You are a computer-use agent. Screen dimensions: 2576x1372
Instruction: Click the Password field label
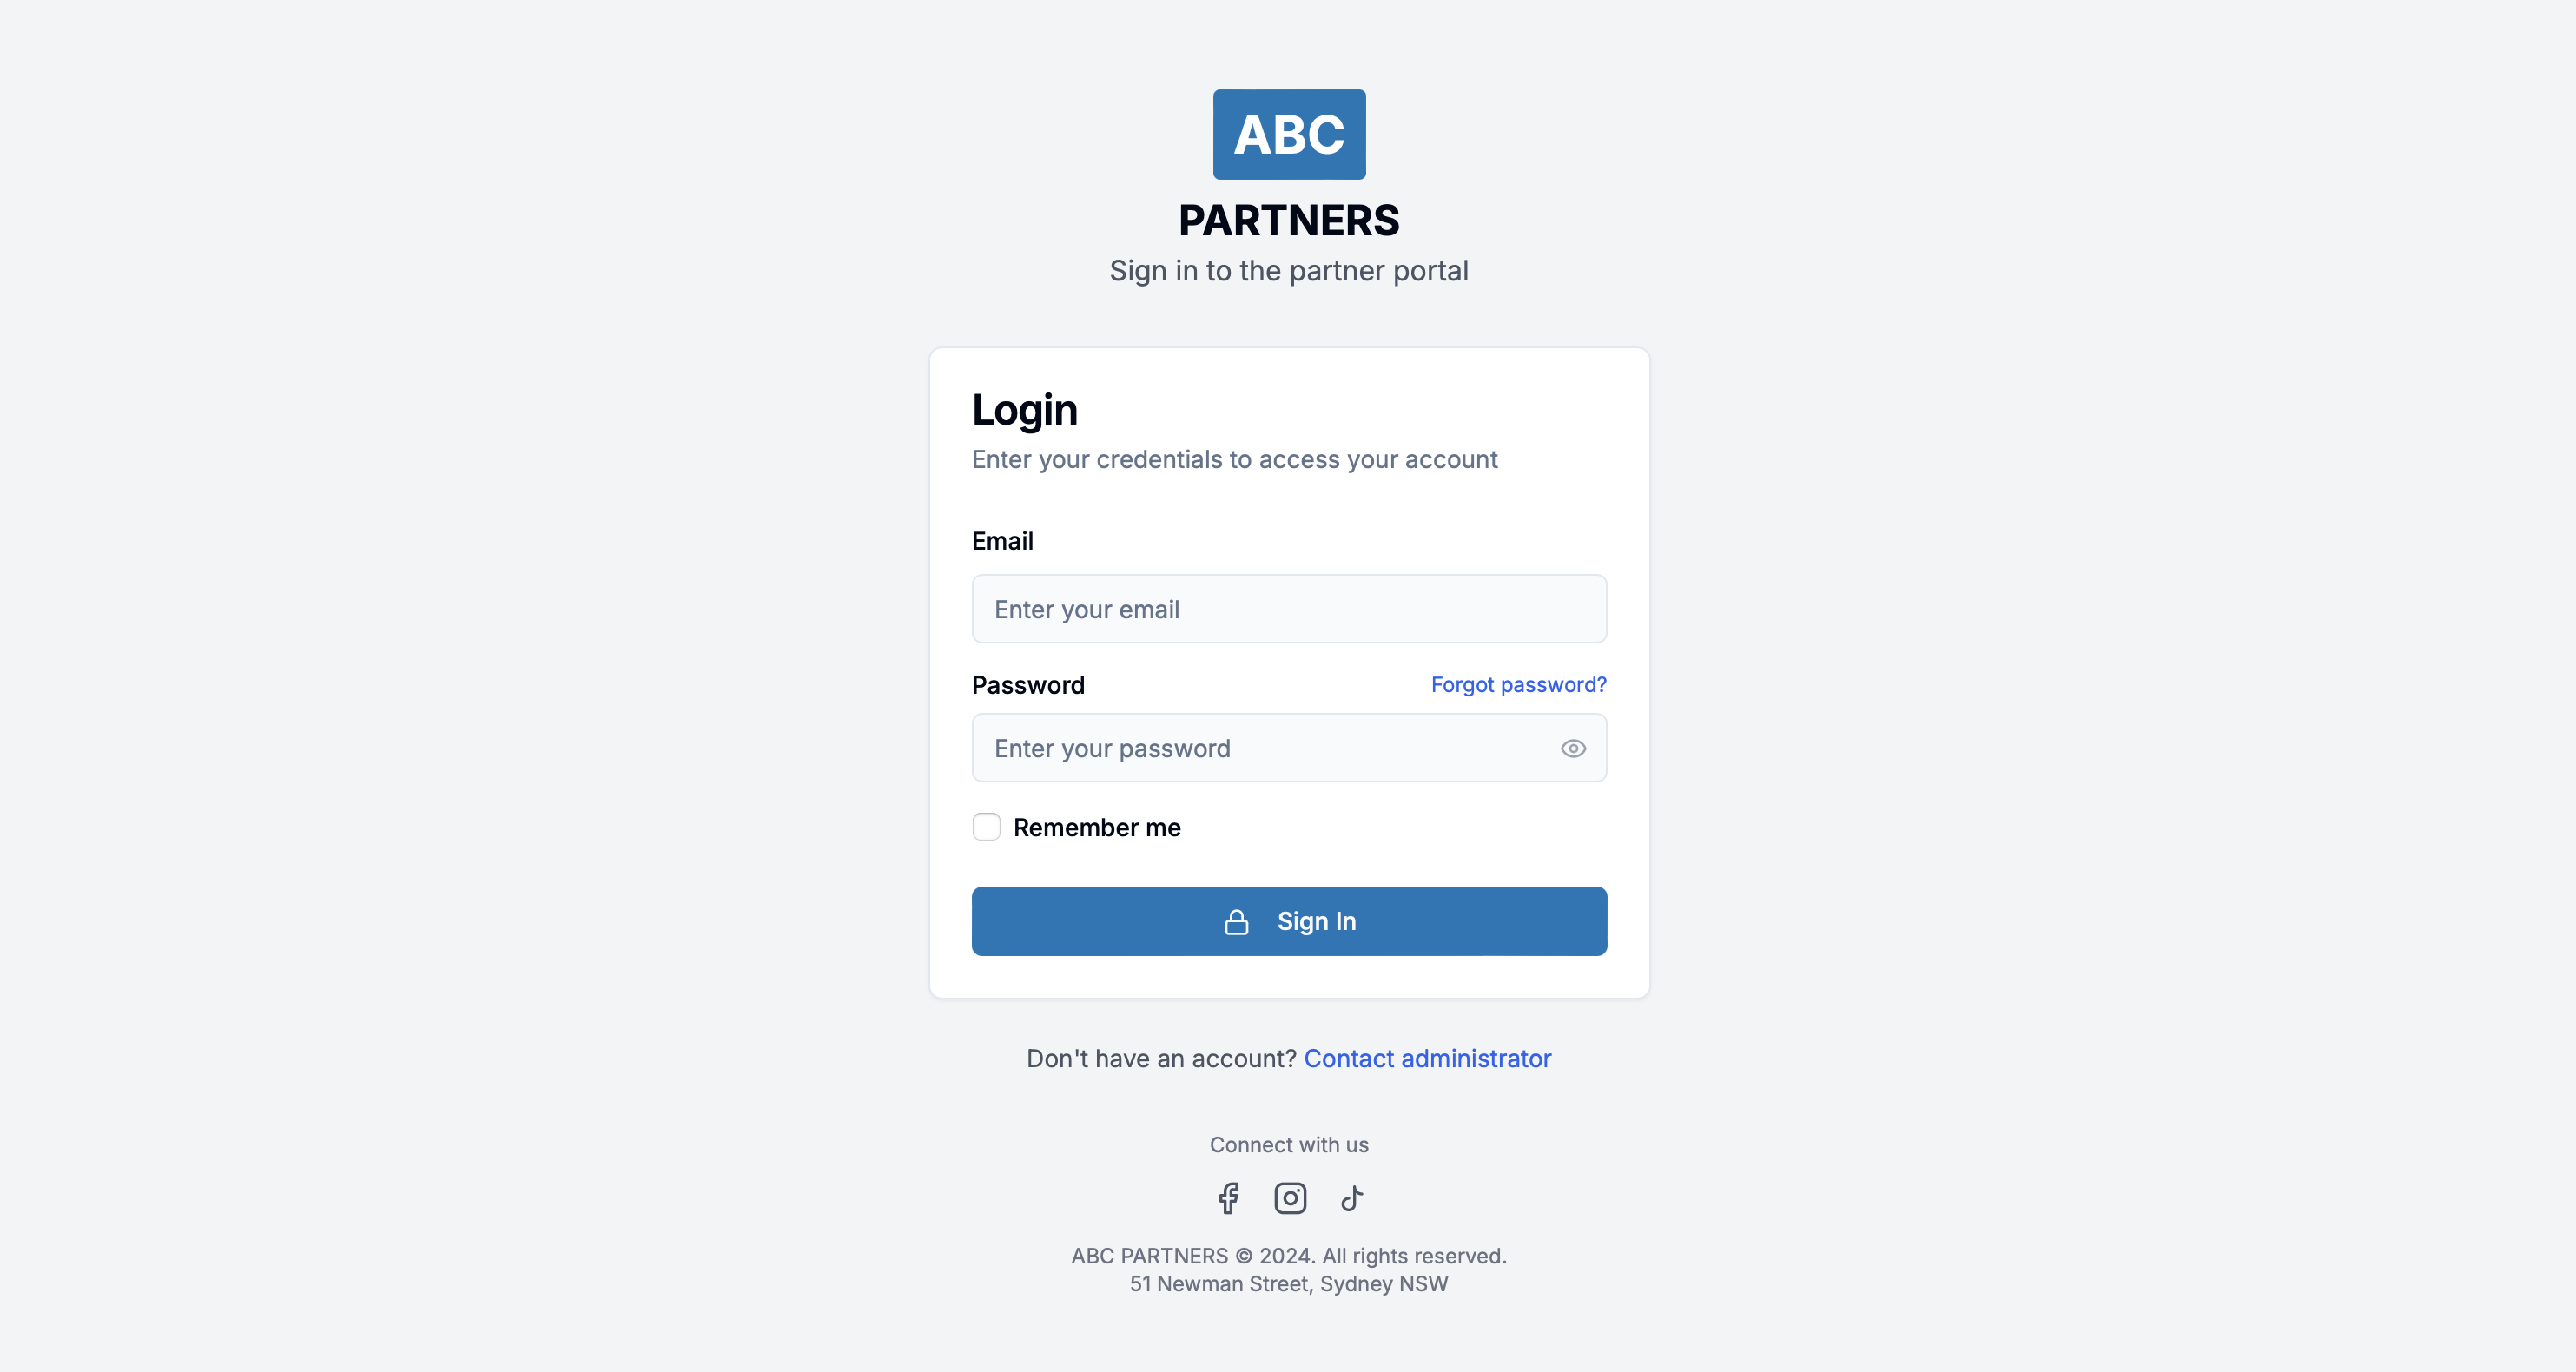coord(1028,685)
